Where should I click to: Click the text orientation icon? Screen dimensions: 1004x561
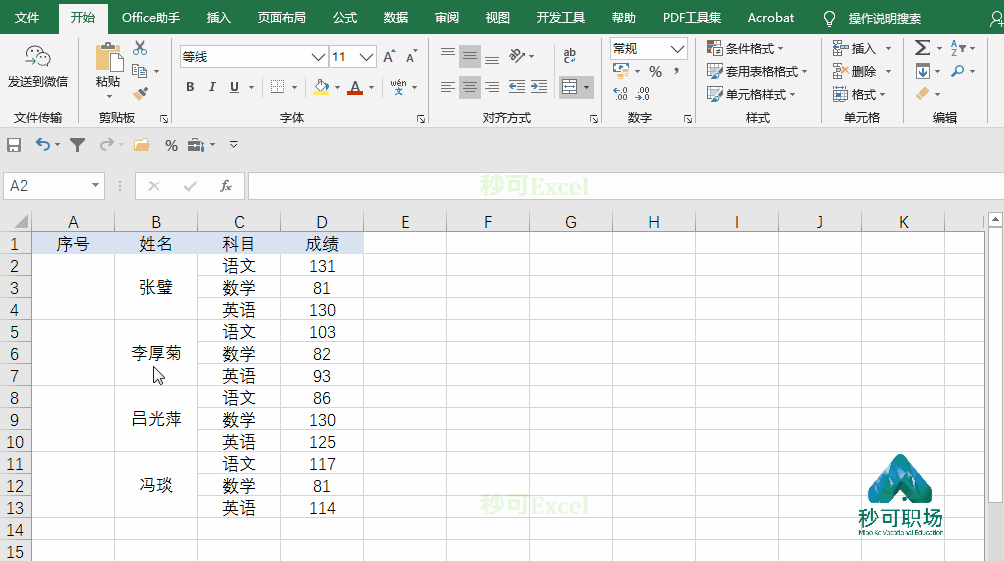[x=517, y=56]
